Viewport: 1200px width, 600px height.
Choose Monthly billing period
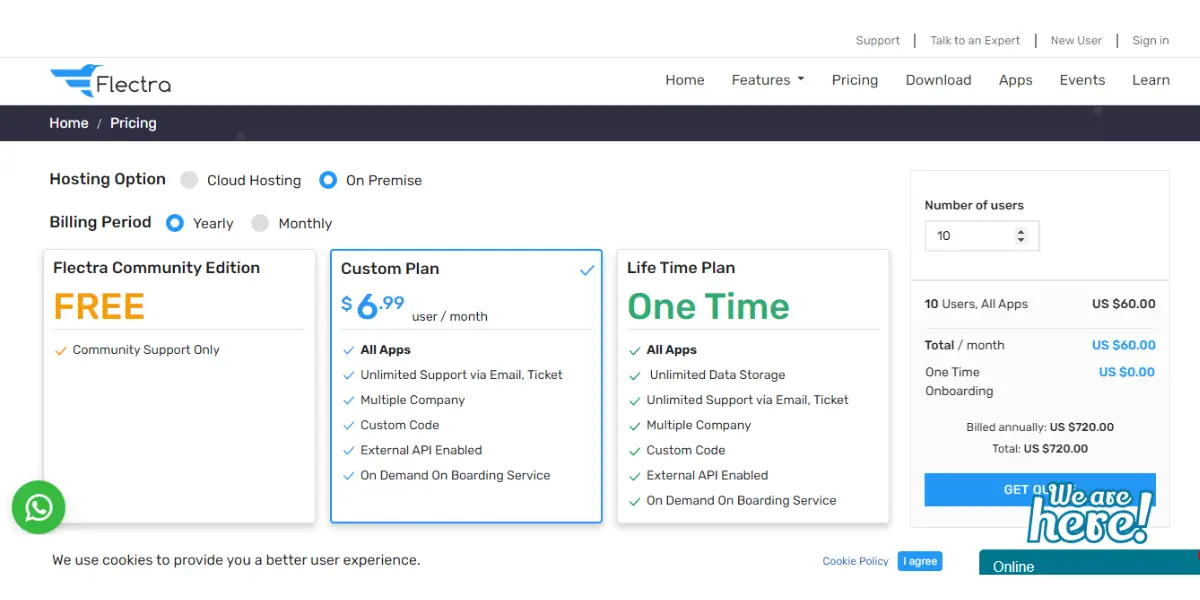tap(260, 223)
